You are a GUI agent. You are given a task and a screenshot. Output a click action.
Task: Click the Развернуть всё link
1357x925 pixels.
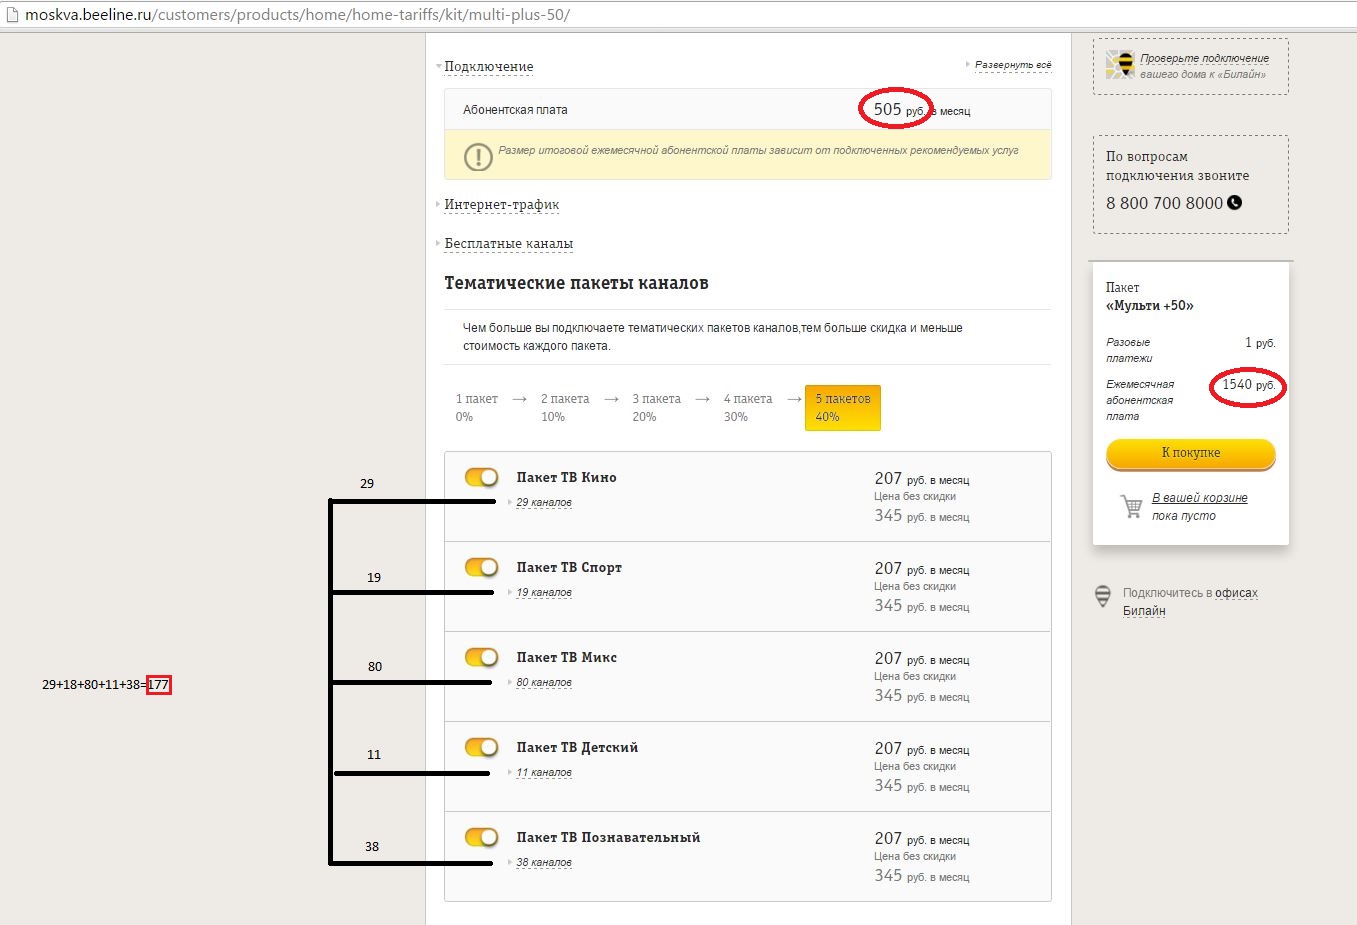click(1012, 65)
